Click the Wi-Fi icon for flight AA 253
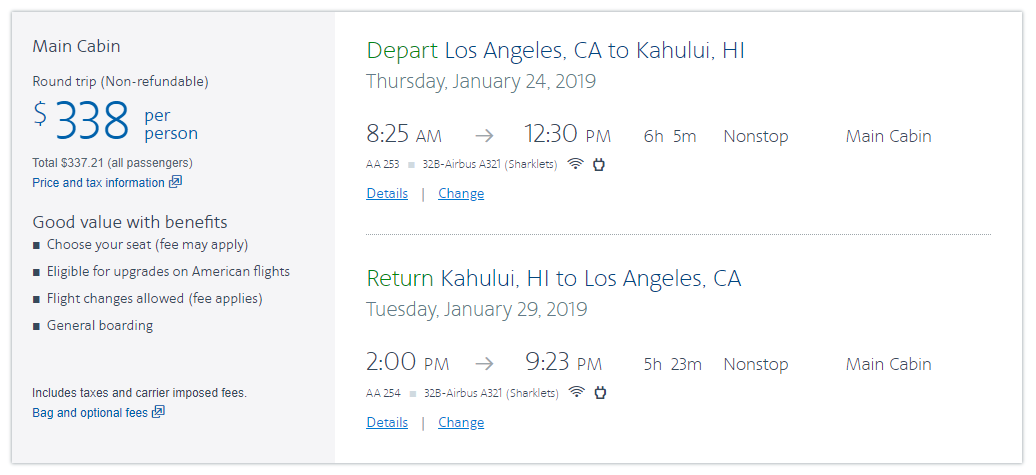Viewport: 1036px width, 475px height. click(x=575, y=164)
